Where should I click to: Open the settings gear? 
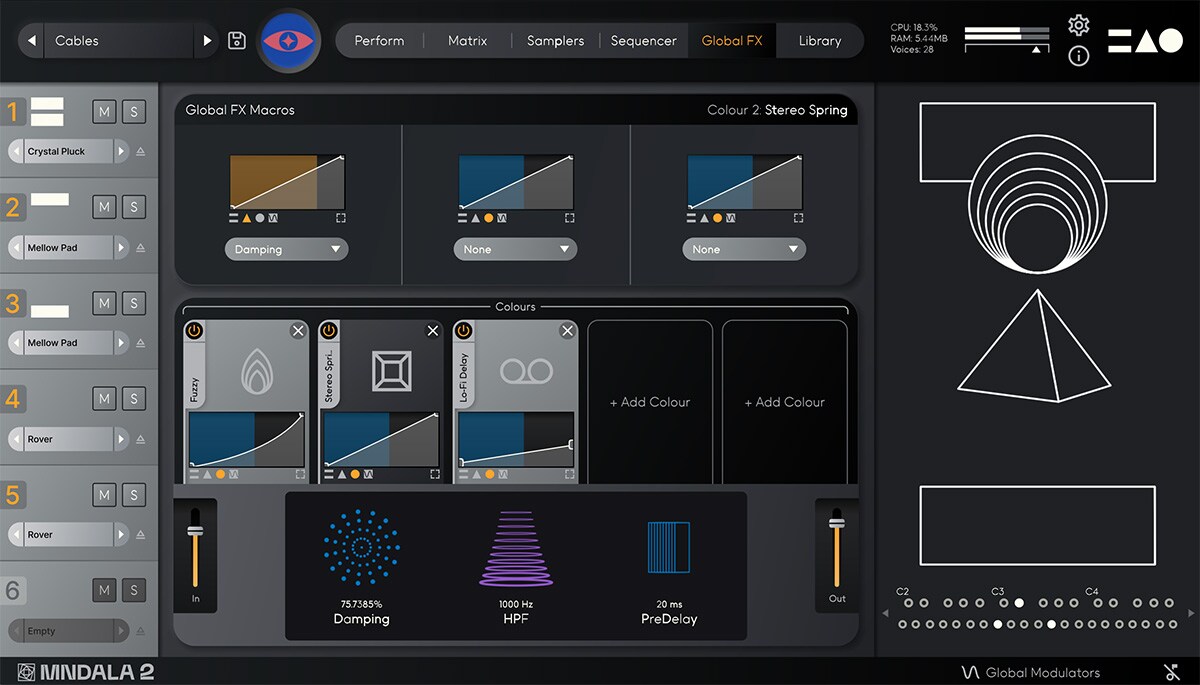click(x=1078, y=25)
